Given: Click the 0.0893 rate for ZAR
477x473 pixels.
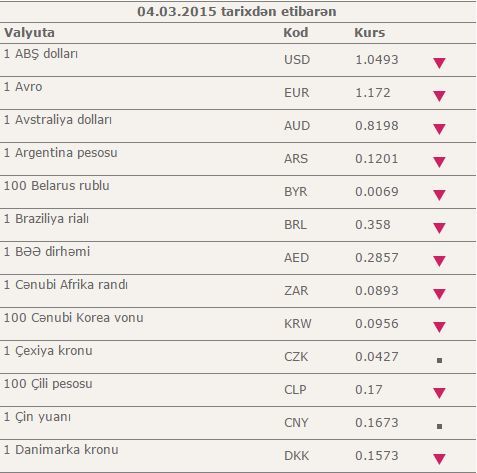Looking at the screenshot, I should (377, 291).
